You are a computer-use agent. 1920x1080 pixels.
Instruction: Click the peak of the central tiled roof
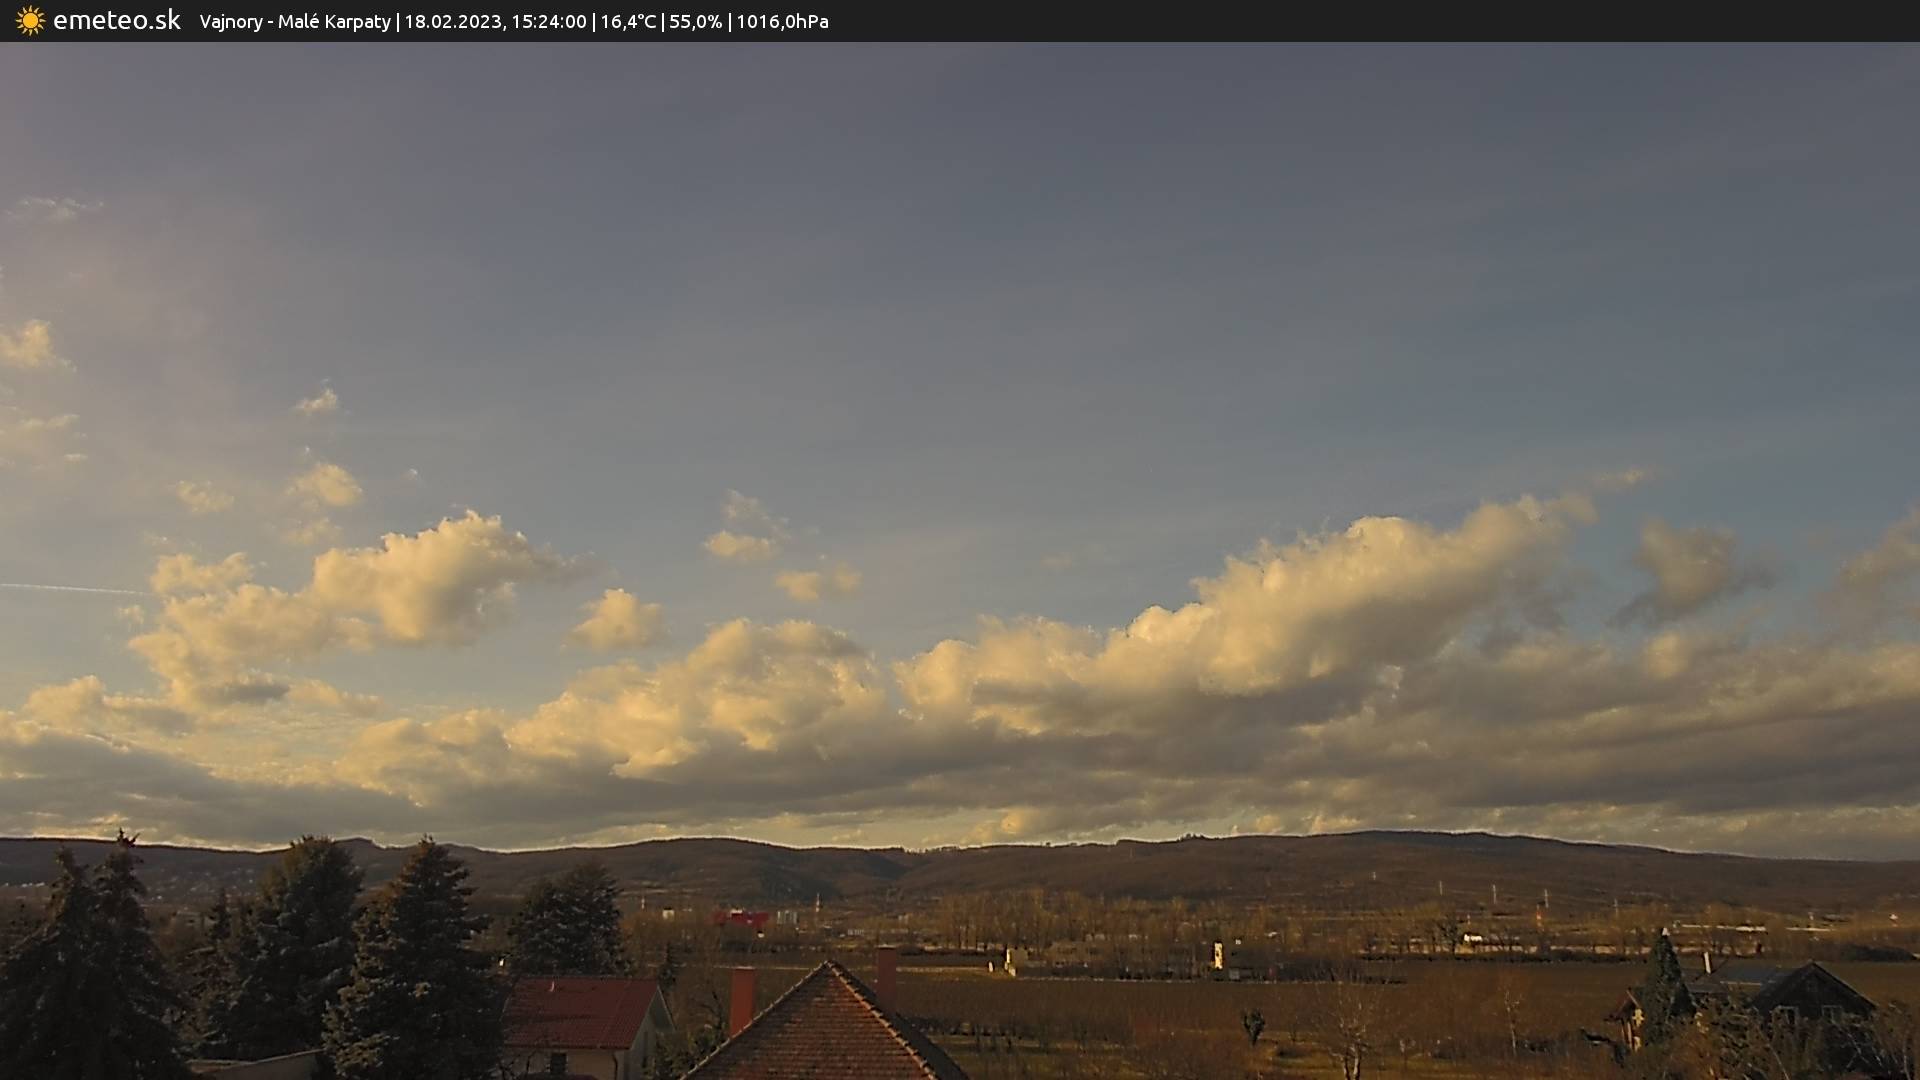(x=827, y=966)
